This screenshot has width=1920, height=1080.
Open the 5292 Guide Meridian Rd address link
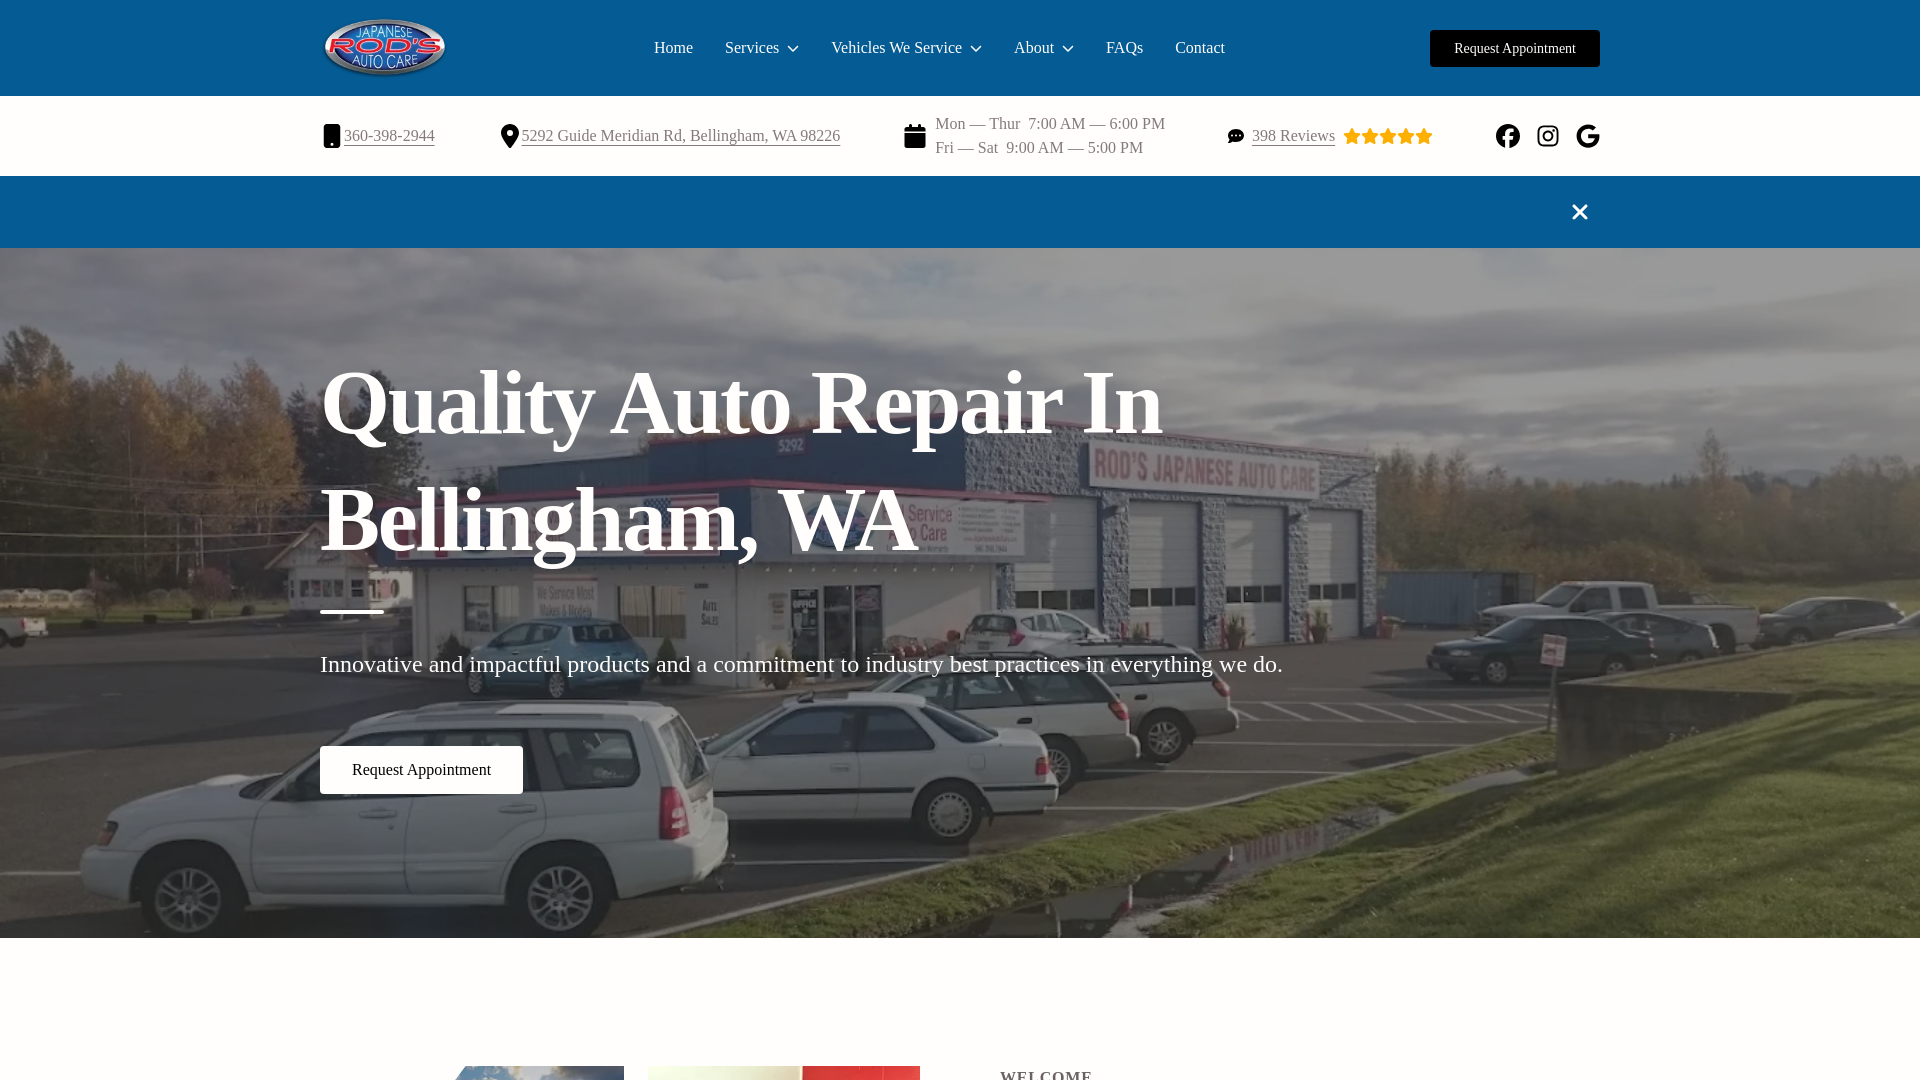click(680, 136)
